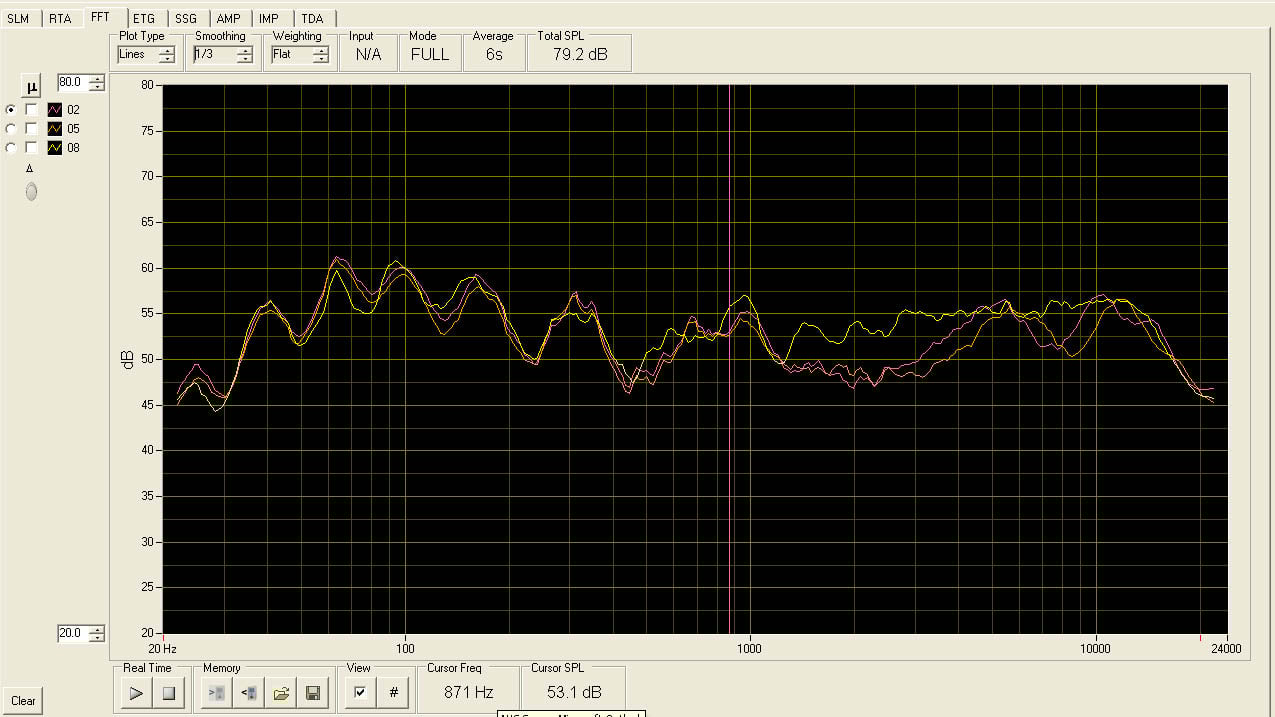Image resolution: width=1275 pixels, height=717 pixels.
Task: Switch to the RTA tab
Action: [x=60, y=19]
